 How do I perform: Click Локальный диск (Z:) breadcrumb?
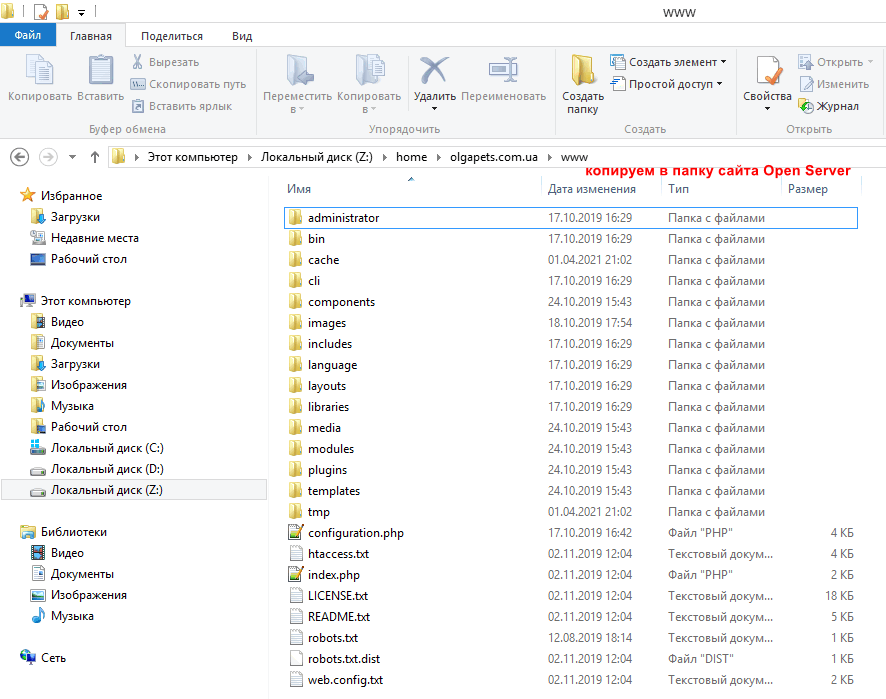[316, 157]
